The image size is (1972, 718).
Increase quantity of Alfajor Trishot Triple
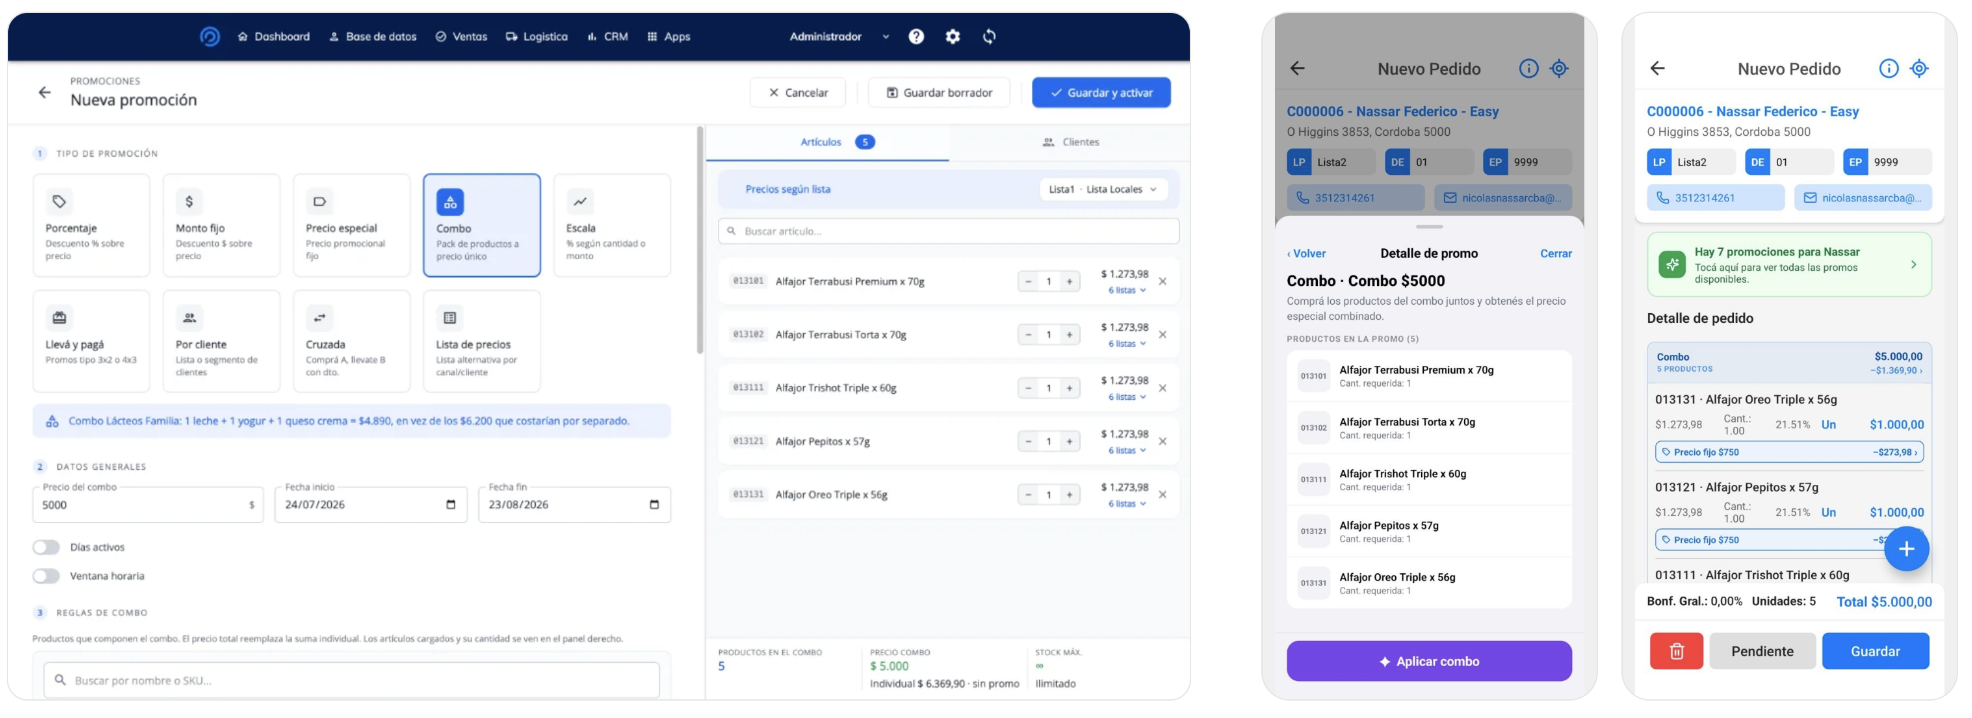[x=1069, y=388]
